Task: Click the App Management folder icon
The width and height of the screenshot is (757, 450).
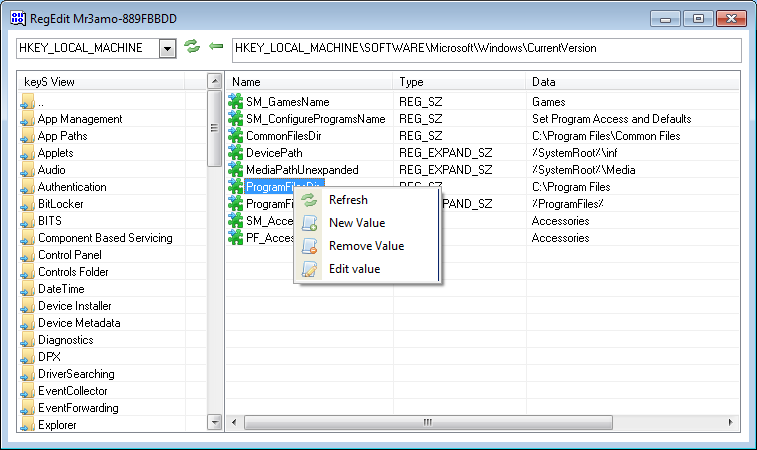Action: coord(28,119)
